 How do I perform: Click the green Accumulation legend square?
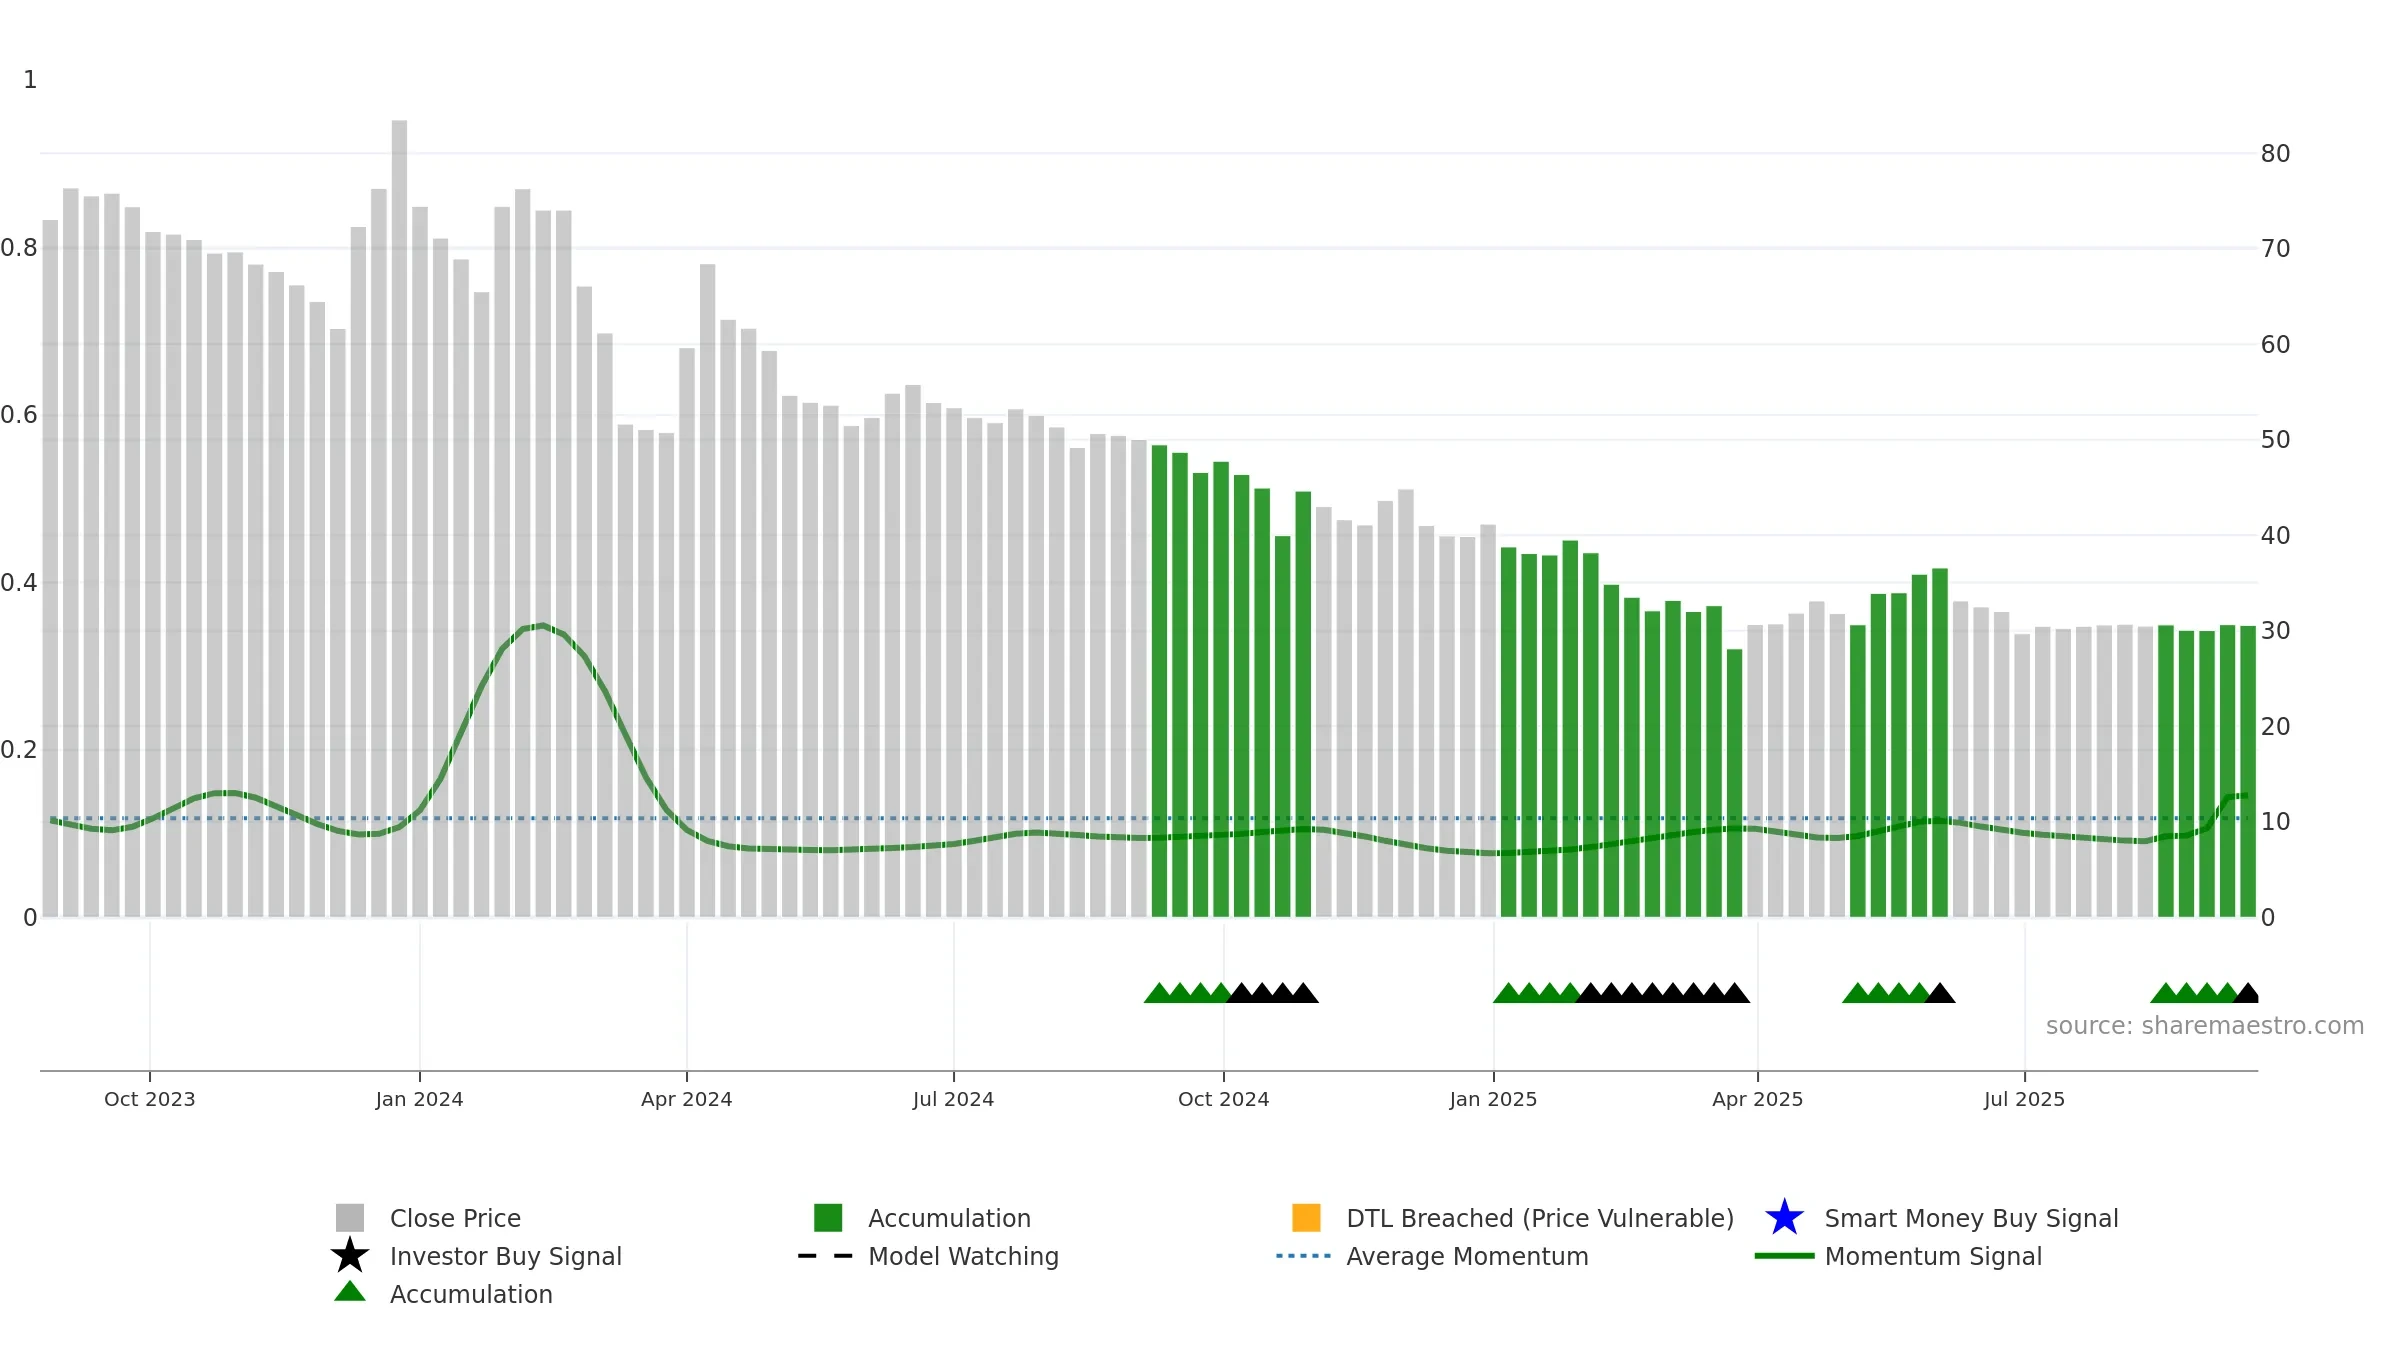pyautogui.click(x=828, y=1217)
